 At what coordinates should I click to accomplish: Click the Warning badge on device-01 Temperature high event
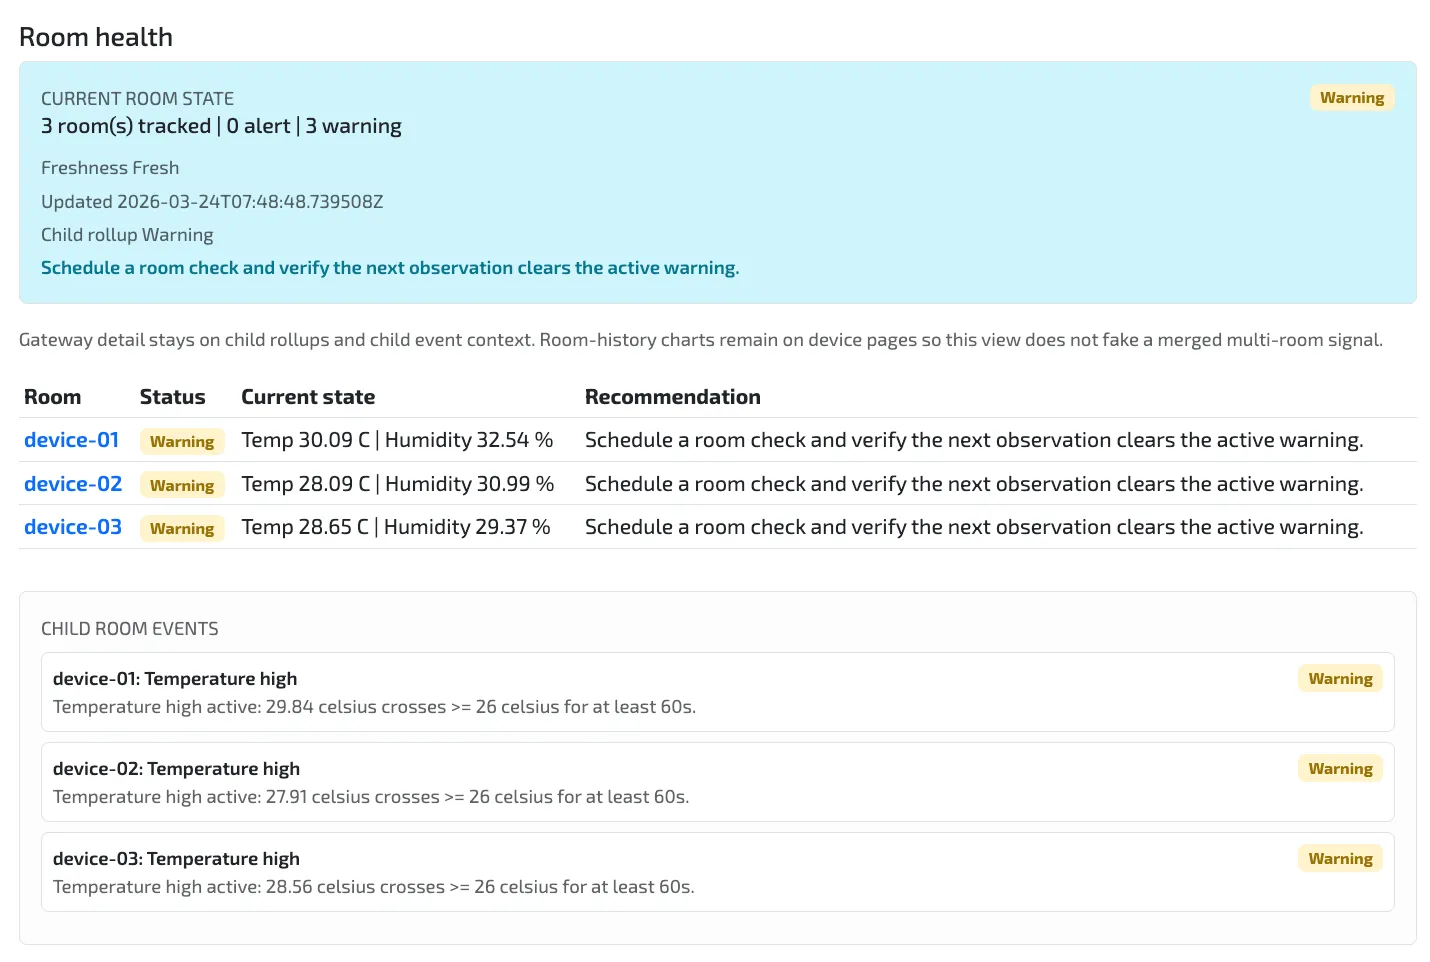pyautogui.click(x=1339, y=678)
